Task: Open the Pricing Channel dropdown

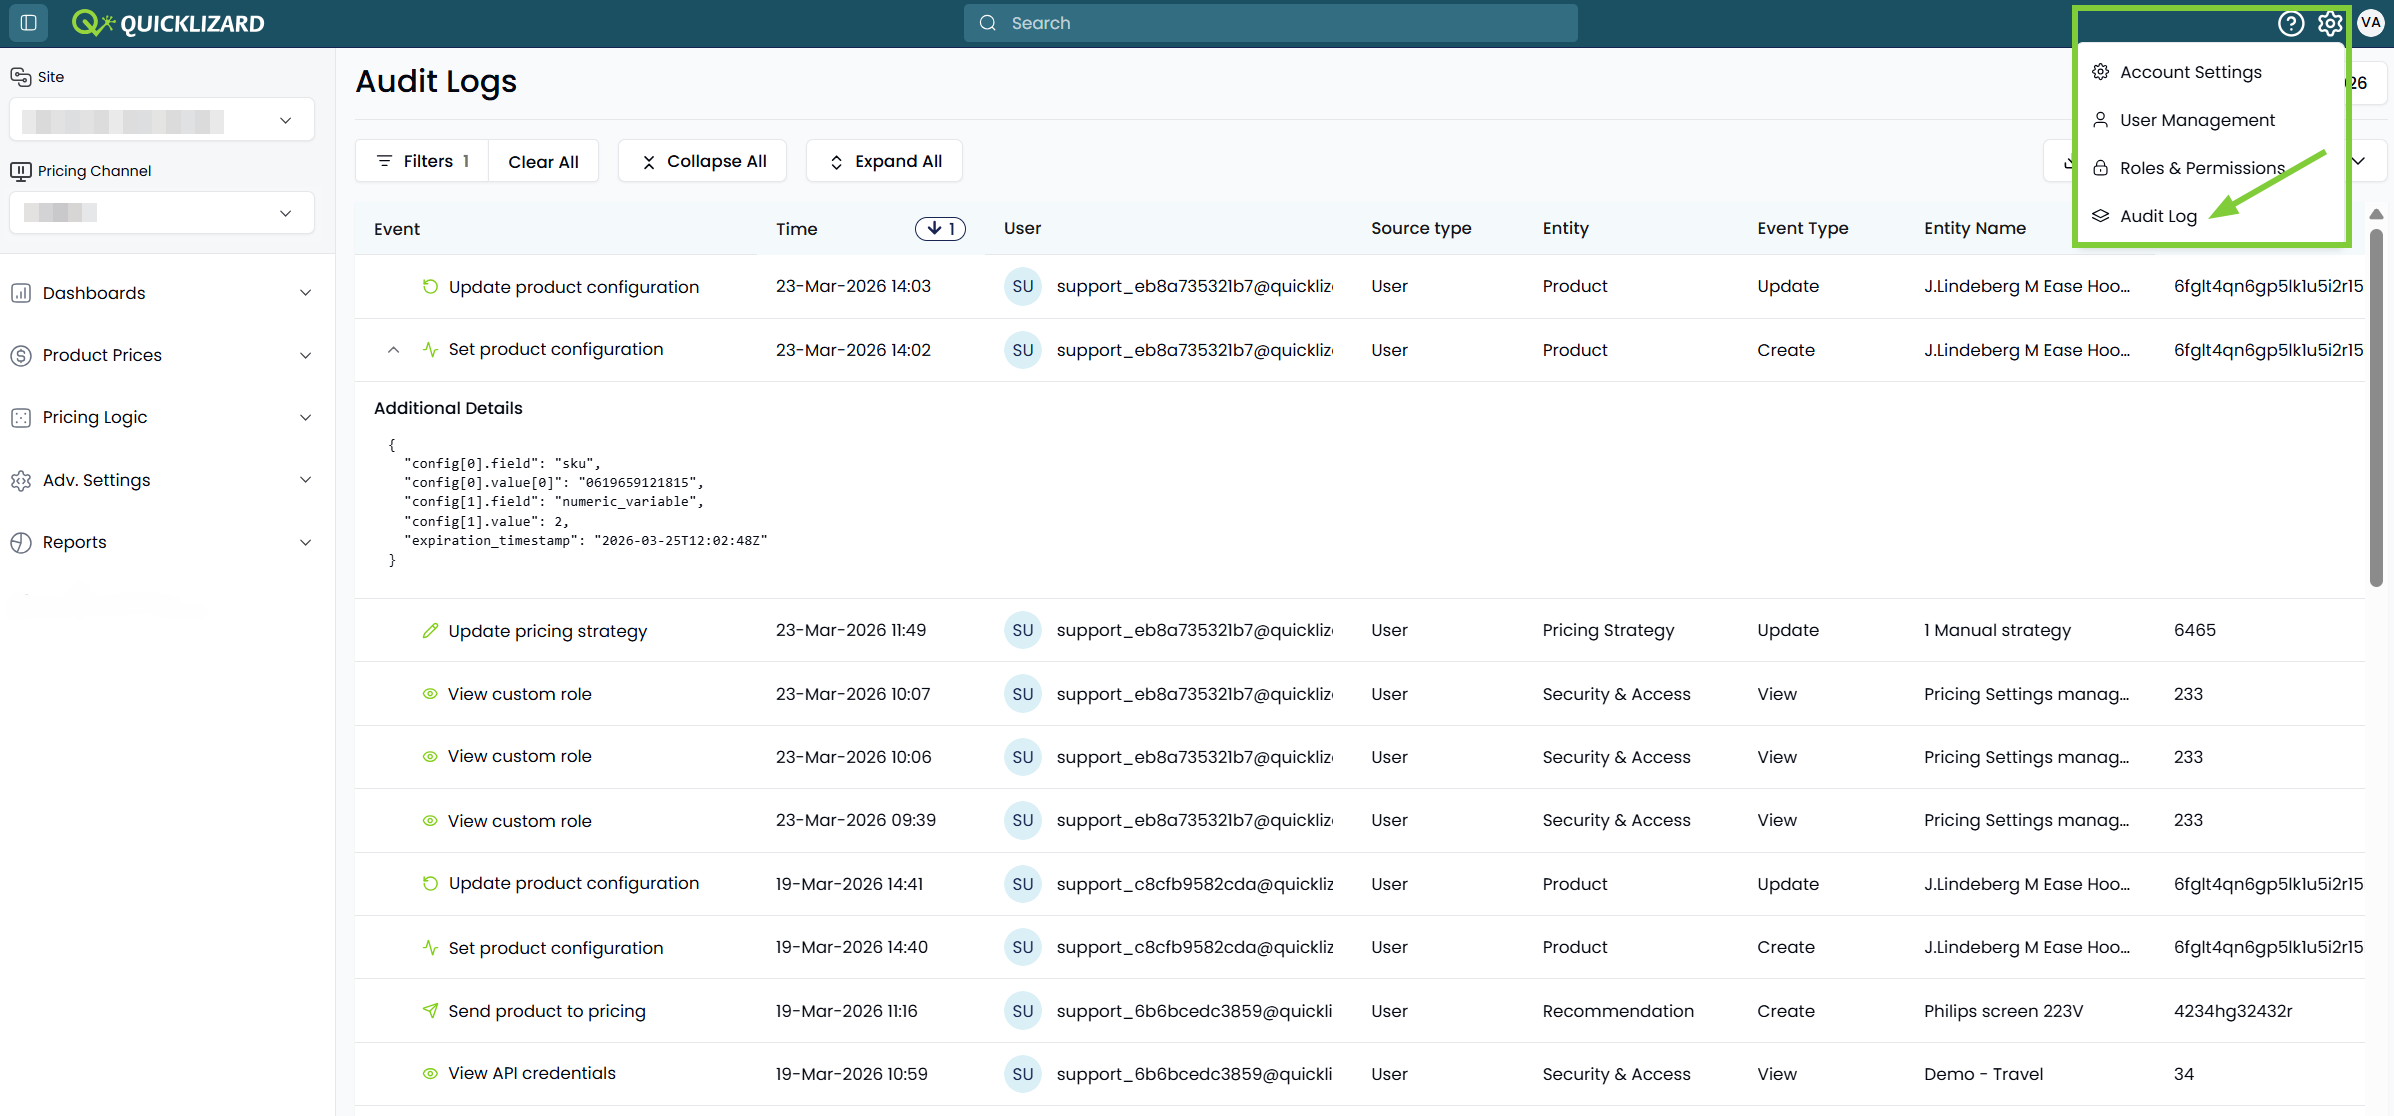Action: click(x=162, y=213)
